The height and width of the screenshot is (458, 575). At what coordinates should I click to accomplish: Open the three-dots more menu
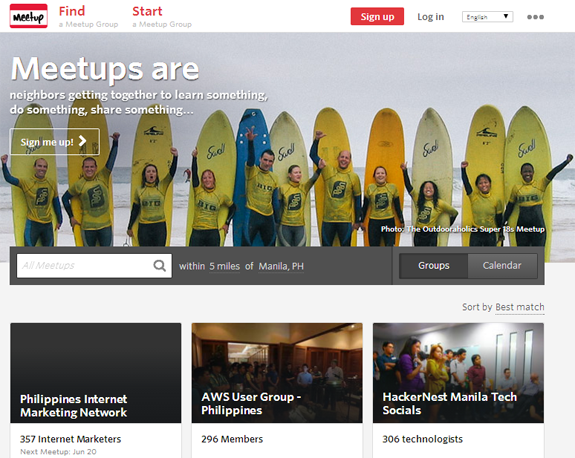point(535,17)
